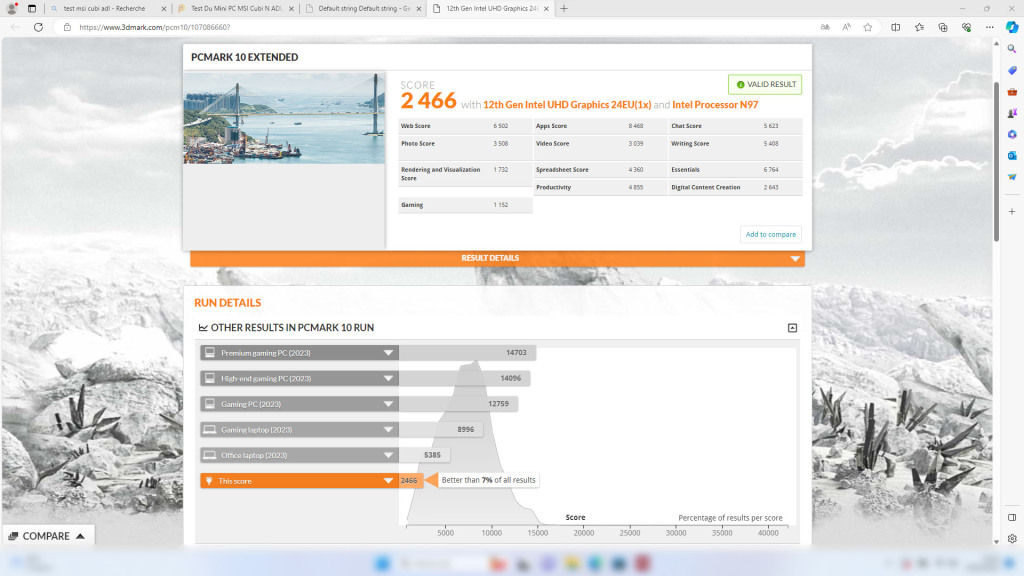Click the Photo Score value 3 508
The height and width of the screenshot is (576, 1024).
[500, 144]
